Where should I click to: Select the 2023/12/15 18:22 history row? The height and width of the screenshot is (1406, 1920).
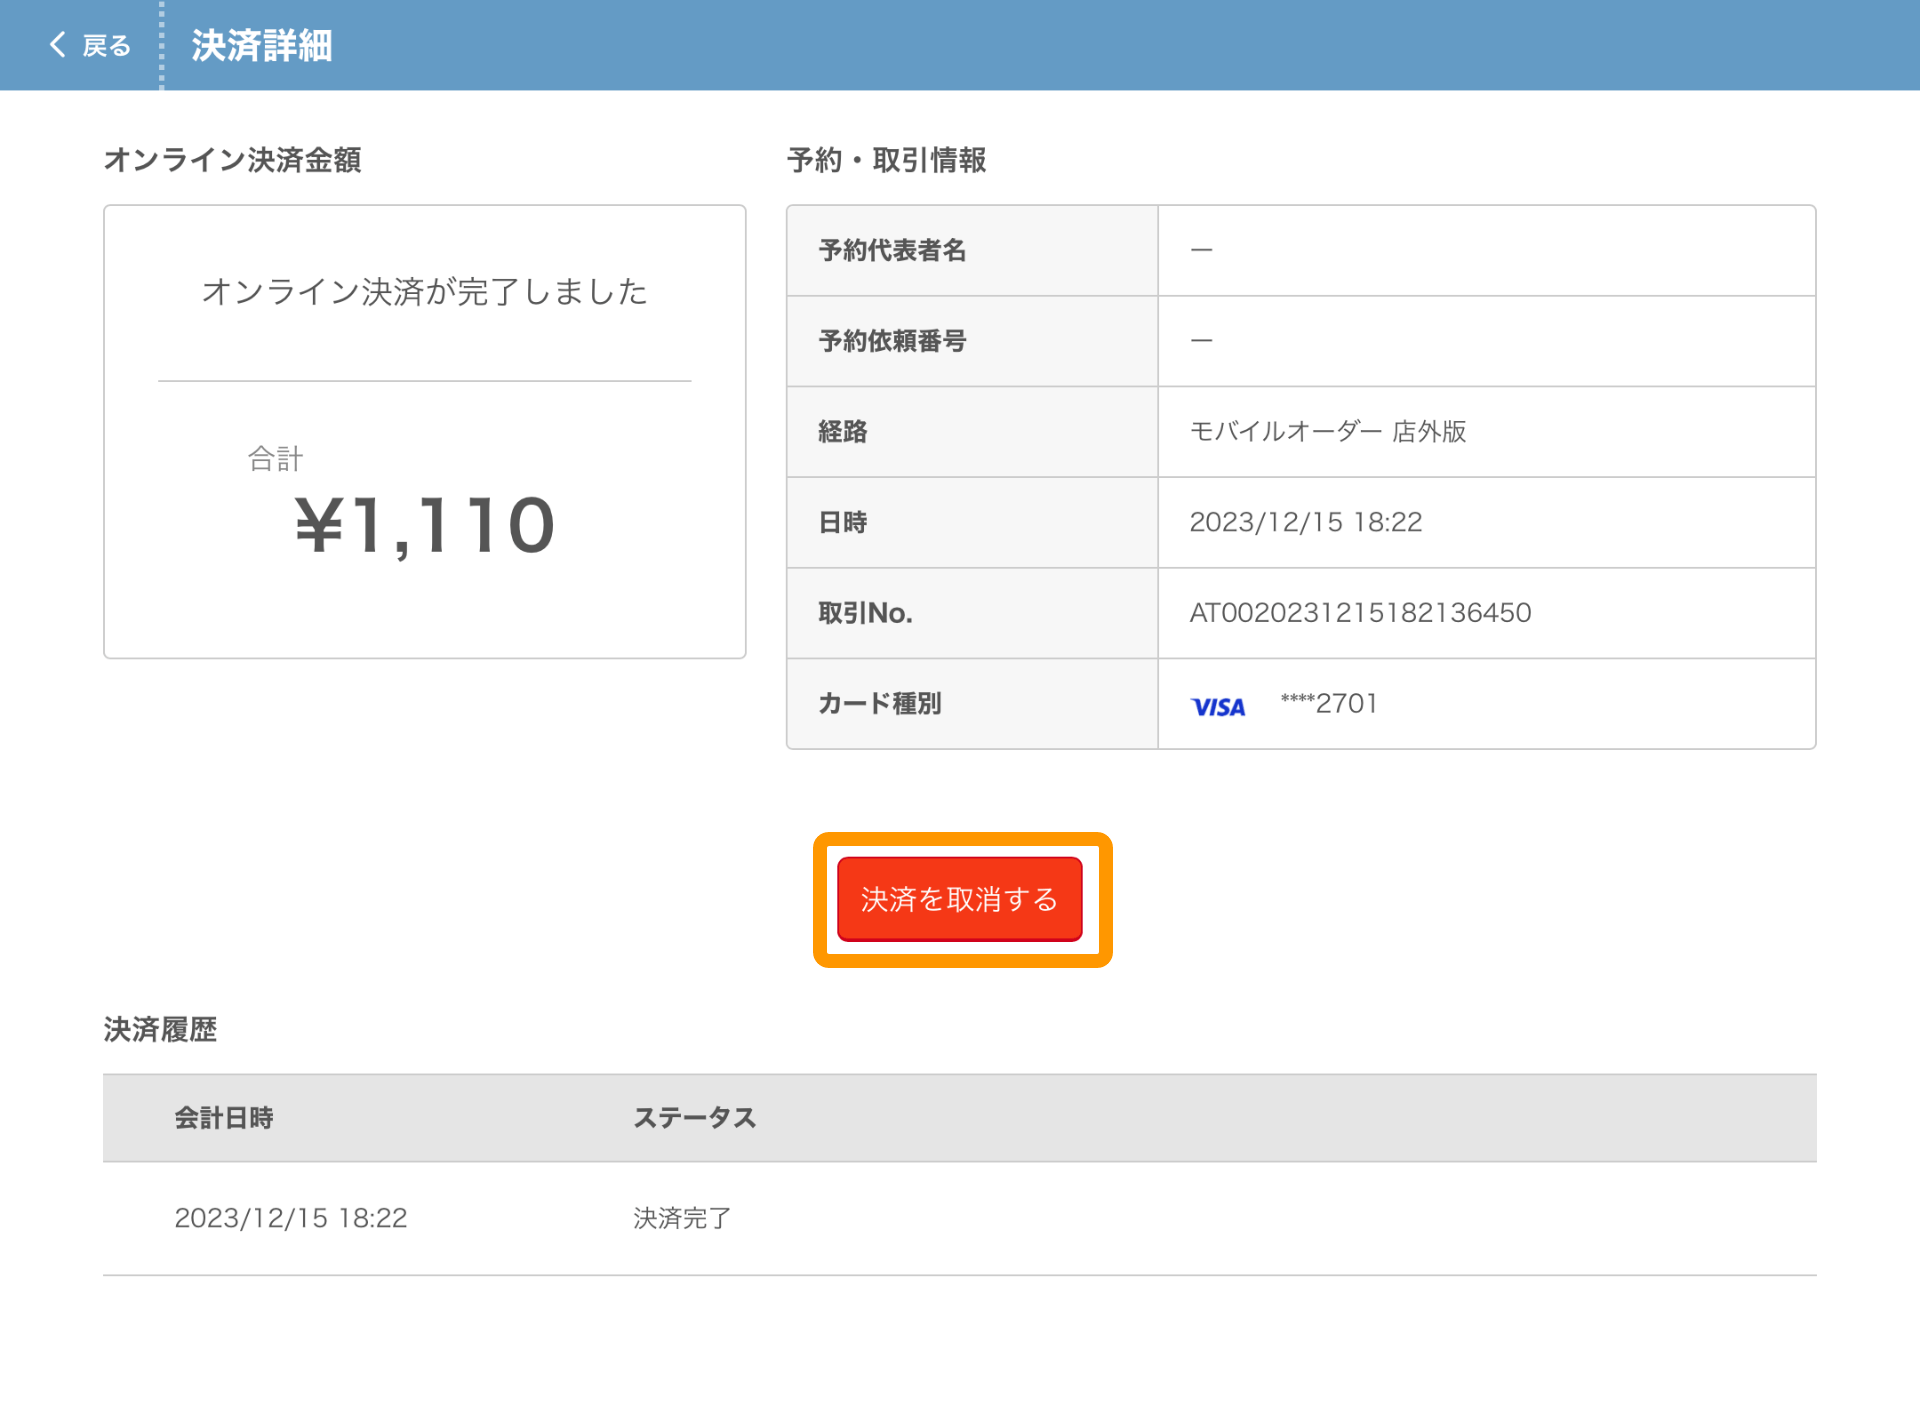coord(290,1217)
